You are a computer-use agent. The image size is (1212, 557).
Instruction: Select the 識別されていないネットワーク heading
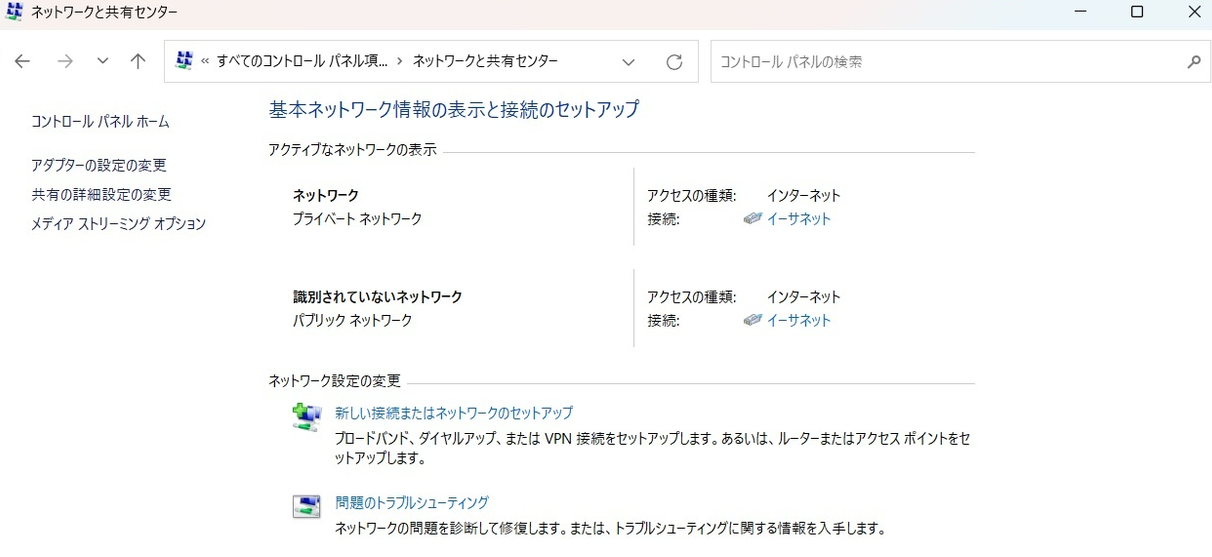377,298
